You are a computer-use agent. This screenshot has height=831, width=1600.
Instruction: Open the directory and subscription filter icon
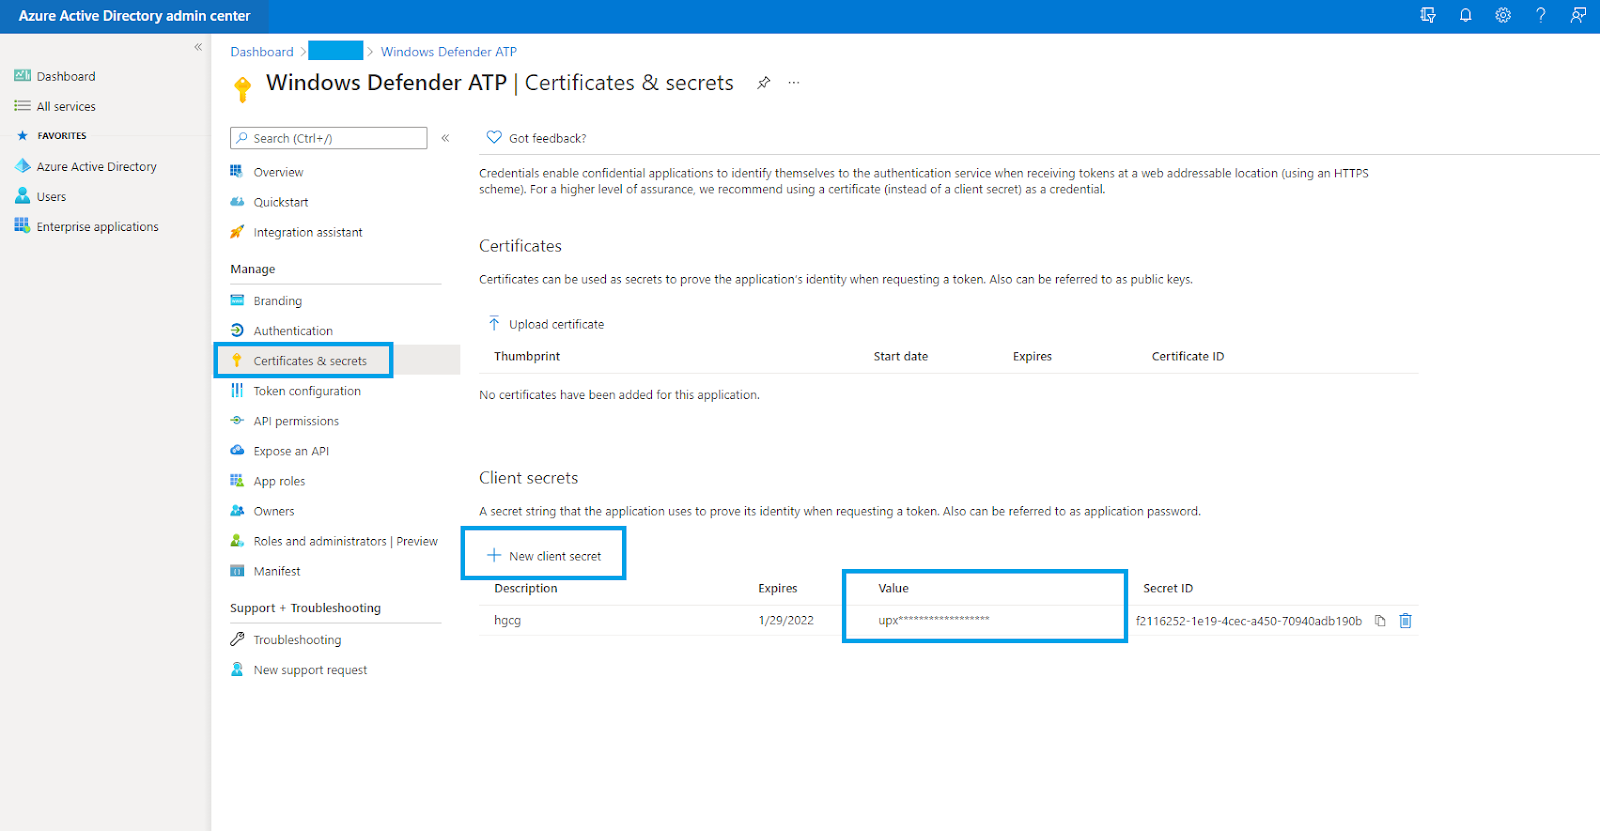(1428, 15)
